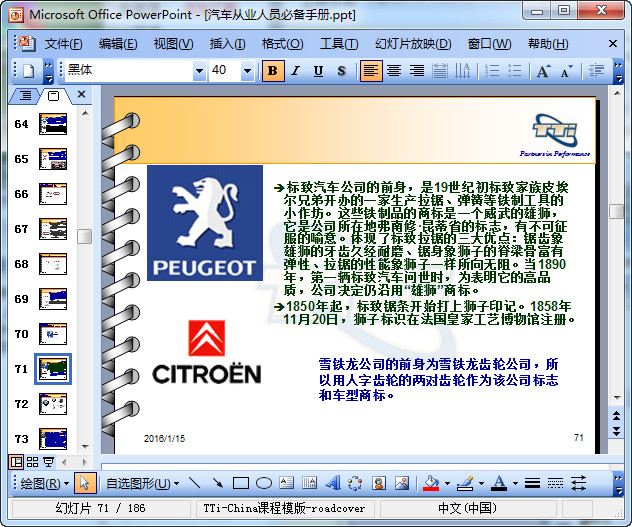The height and width of the screenshot is (527, 632).
Task: Select slide 72 thumbnail
Action: pos(53,404)
